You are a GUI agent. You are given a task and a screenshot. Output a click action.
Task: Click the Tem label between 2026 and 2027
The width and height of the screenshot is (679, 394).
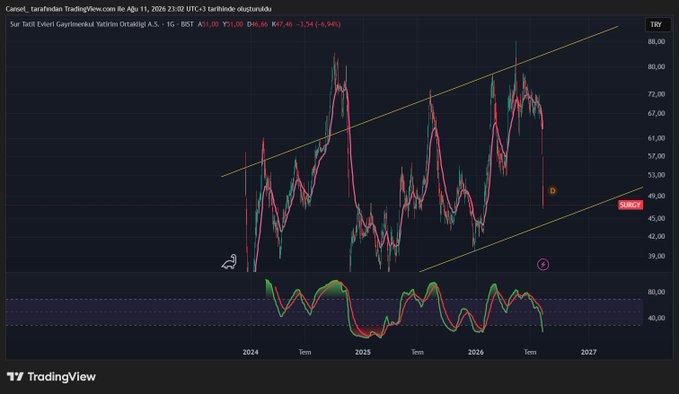[x=530, y=352]
